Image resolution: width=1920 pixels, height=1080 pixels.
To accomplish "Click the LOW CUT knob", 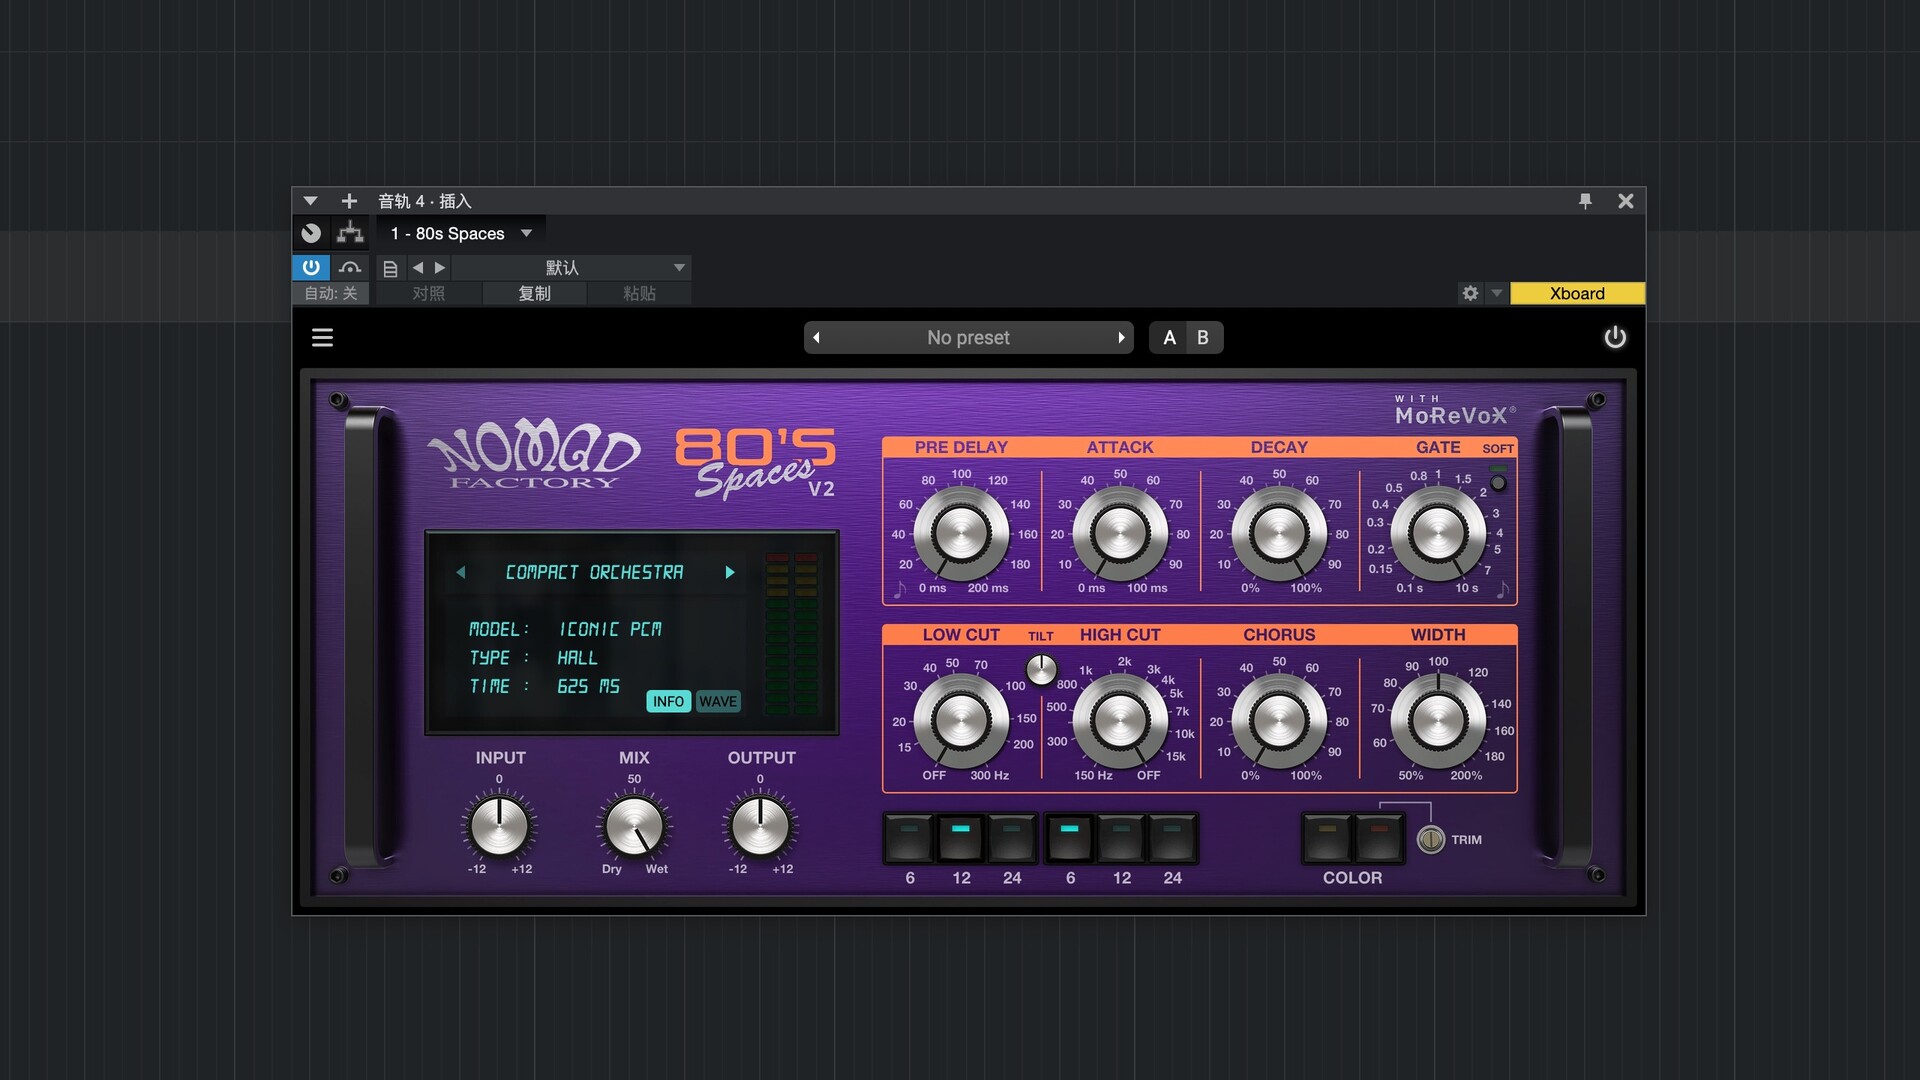I will click(x=961, y=720).
